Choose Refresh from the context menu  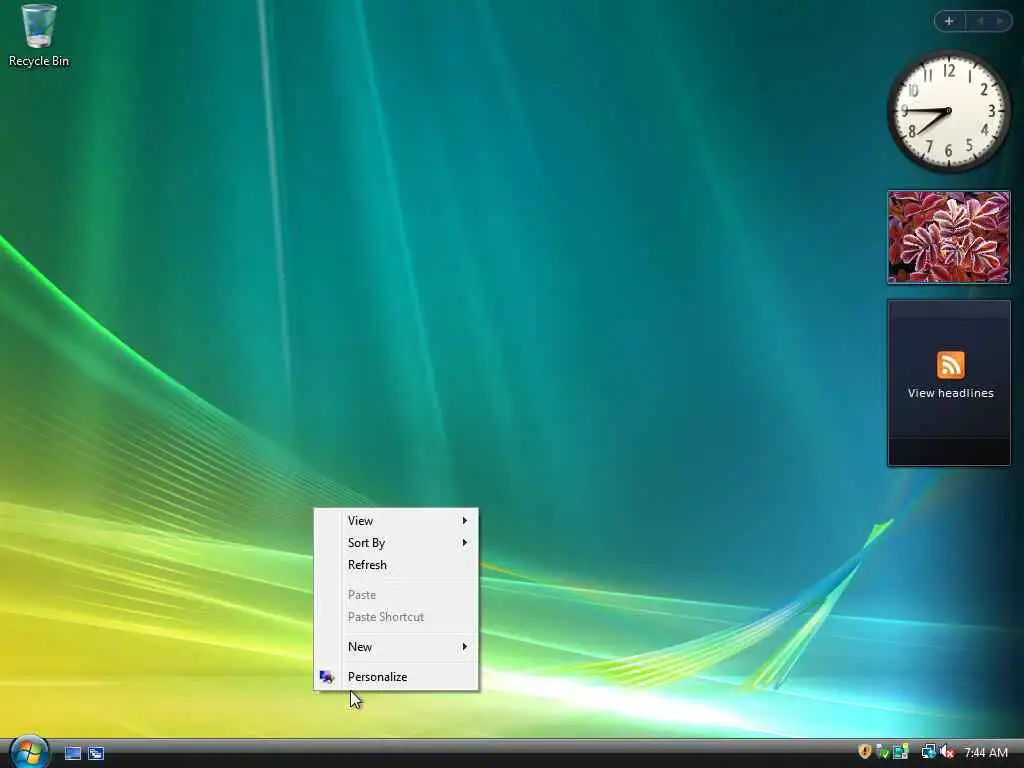tap(396, 565)
